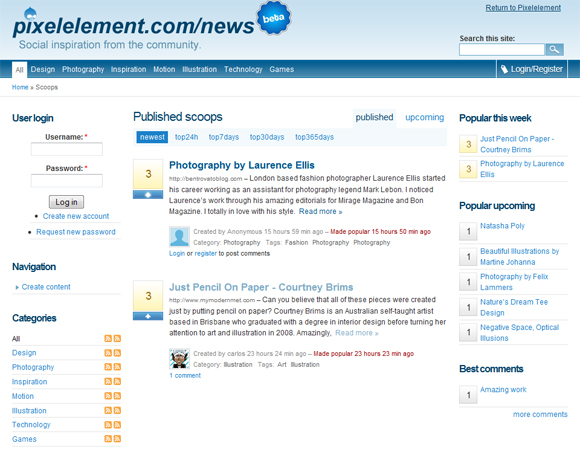Click Create new account link
The width and height of the screenshot is (580, 452).
[x=76, y=216]
